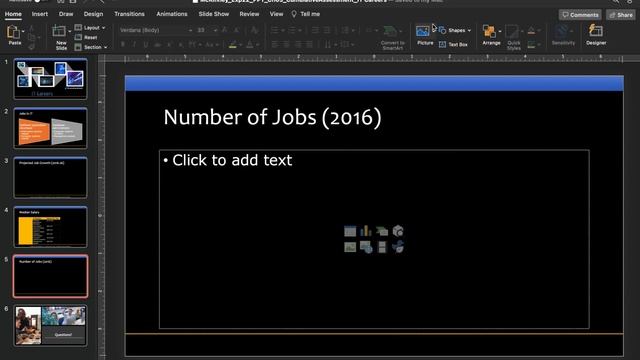Open the Section dropdown
The width and height of the screenshot is (640, 360).
(x=91, y=47)
